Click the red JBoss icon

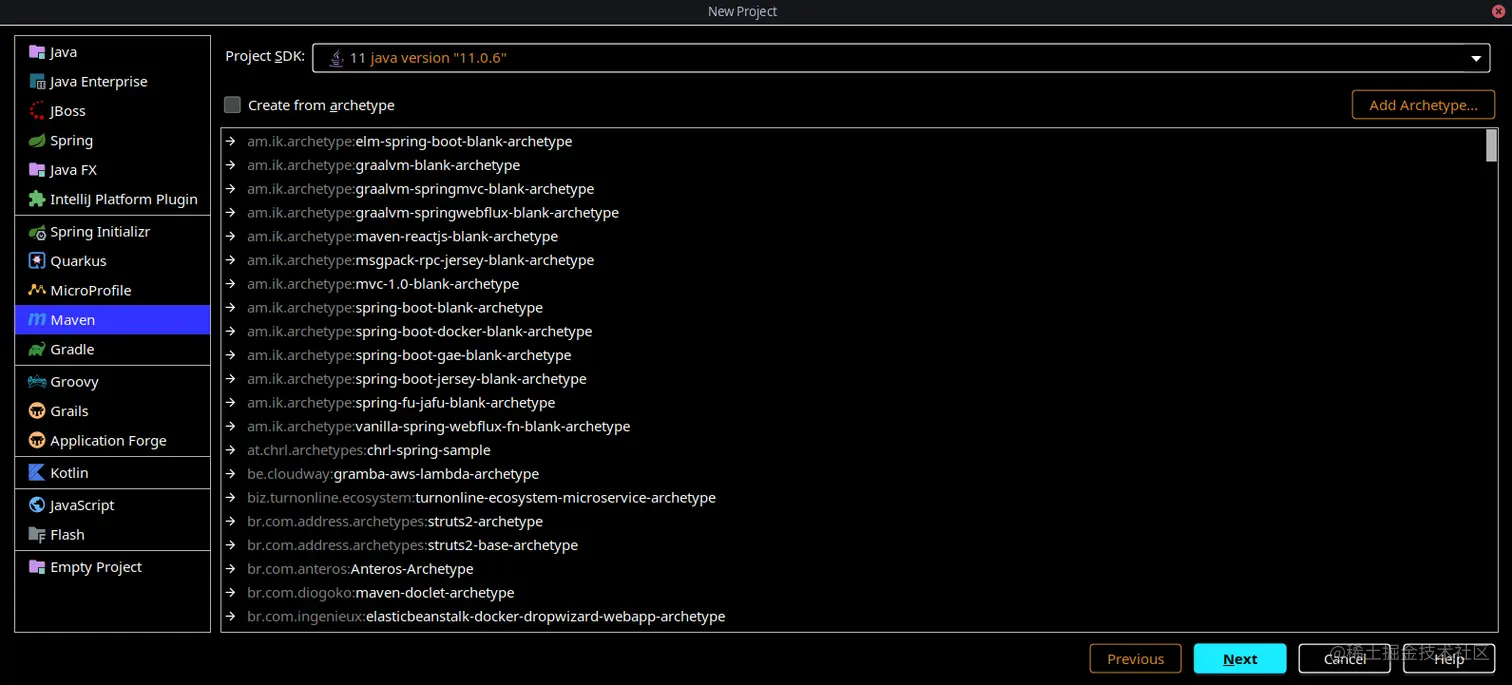(x=37, y=111)
